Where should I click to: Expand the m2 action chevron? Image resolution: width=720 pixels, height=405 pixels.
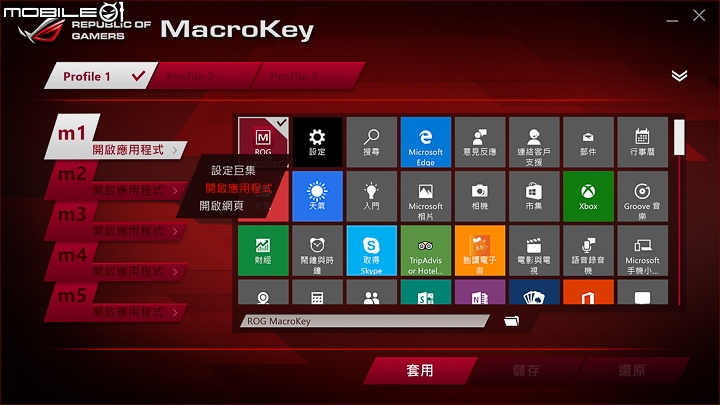point(175,191)
